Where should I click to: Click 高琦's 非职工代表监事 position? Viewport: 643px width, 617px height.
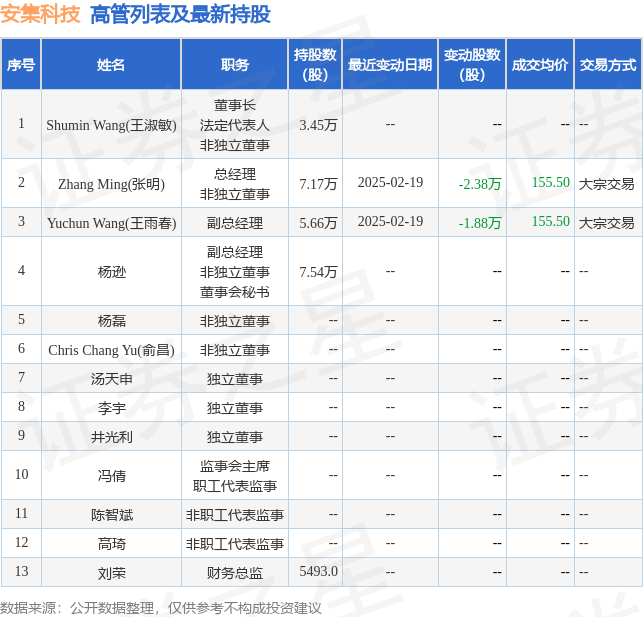[235, 544]
